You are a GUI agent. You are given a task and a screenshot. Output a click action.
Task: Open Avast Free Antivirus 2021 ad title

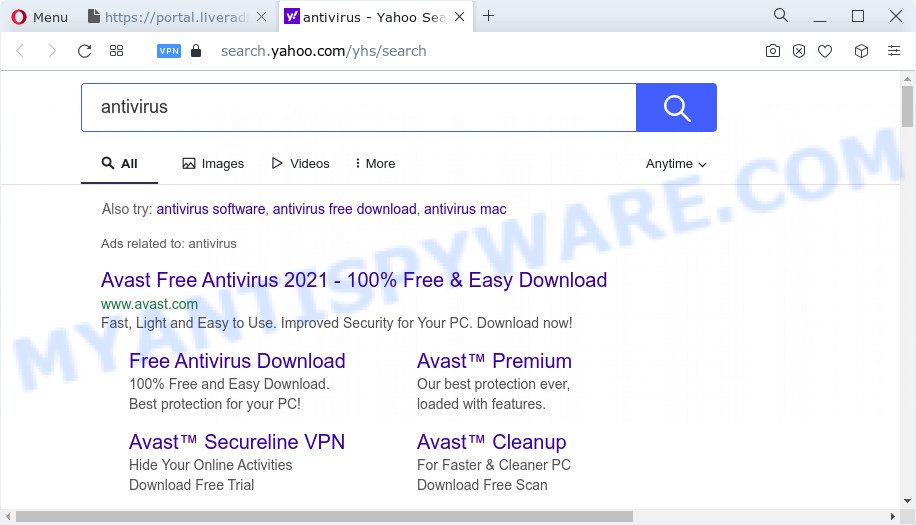click(x=354, y=280)
